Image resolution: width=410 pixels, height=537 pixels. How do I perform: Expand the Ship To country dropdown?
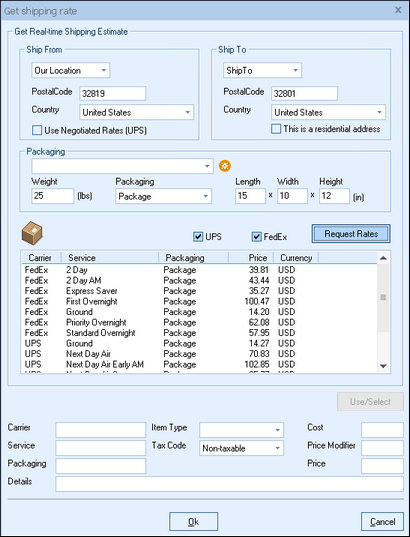[x=328, y=112]
